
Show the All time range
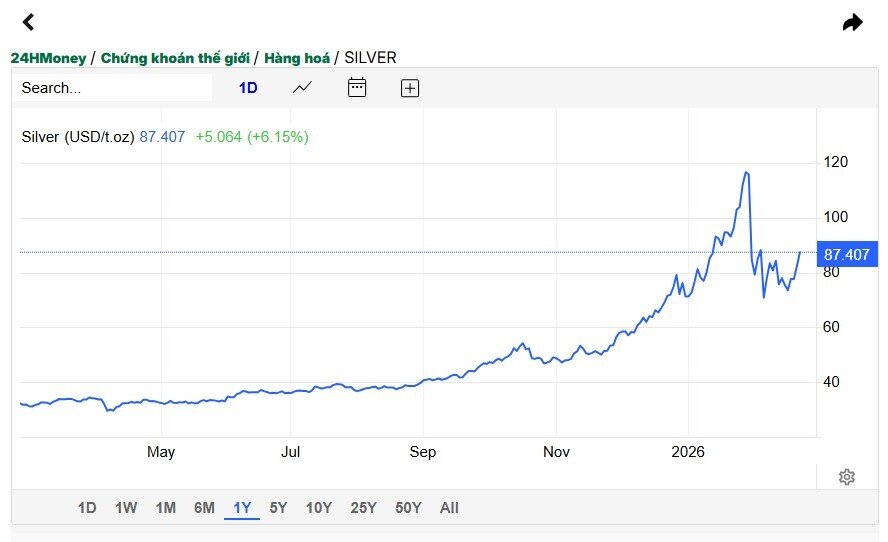449,507
